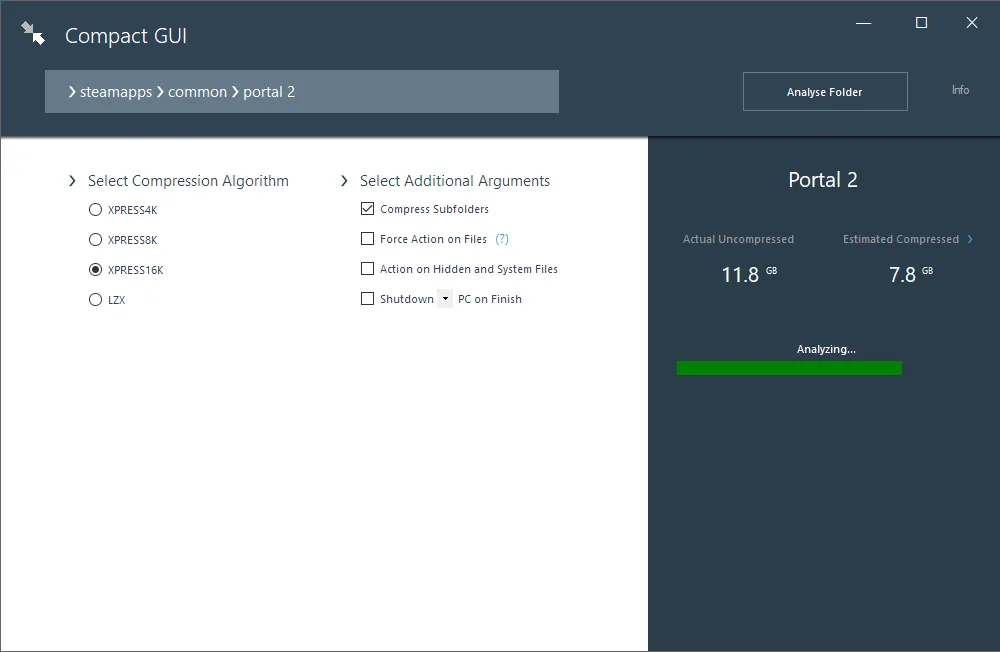Click the green Analyzing progress bar
Image resolution: width=1000 pixels, height=652 pixels.
[789, 368]
